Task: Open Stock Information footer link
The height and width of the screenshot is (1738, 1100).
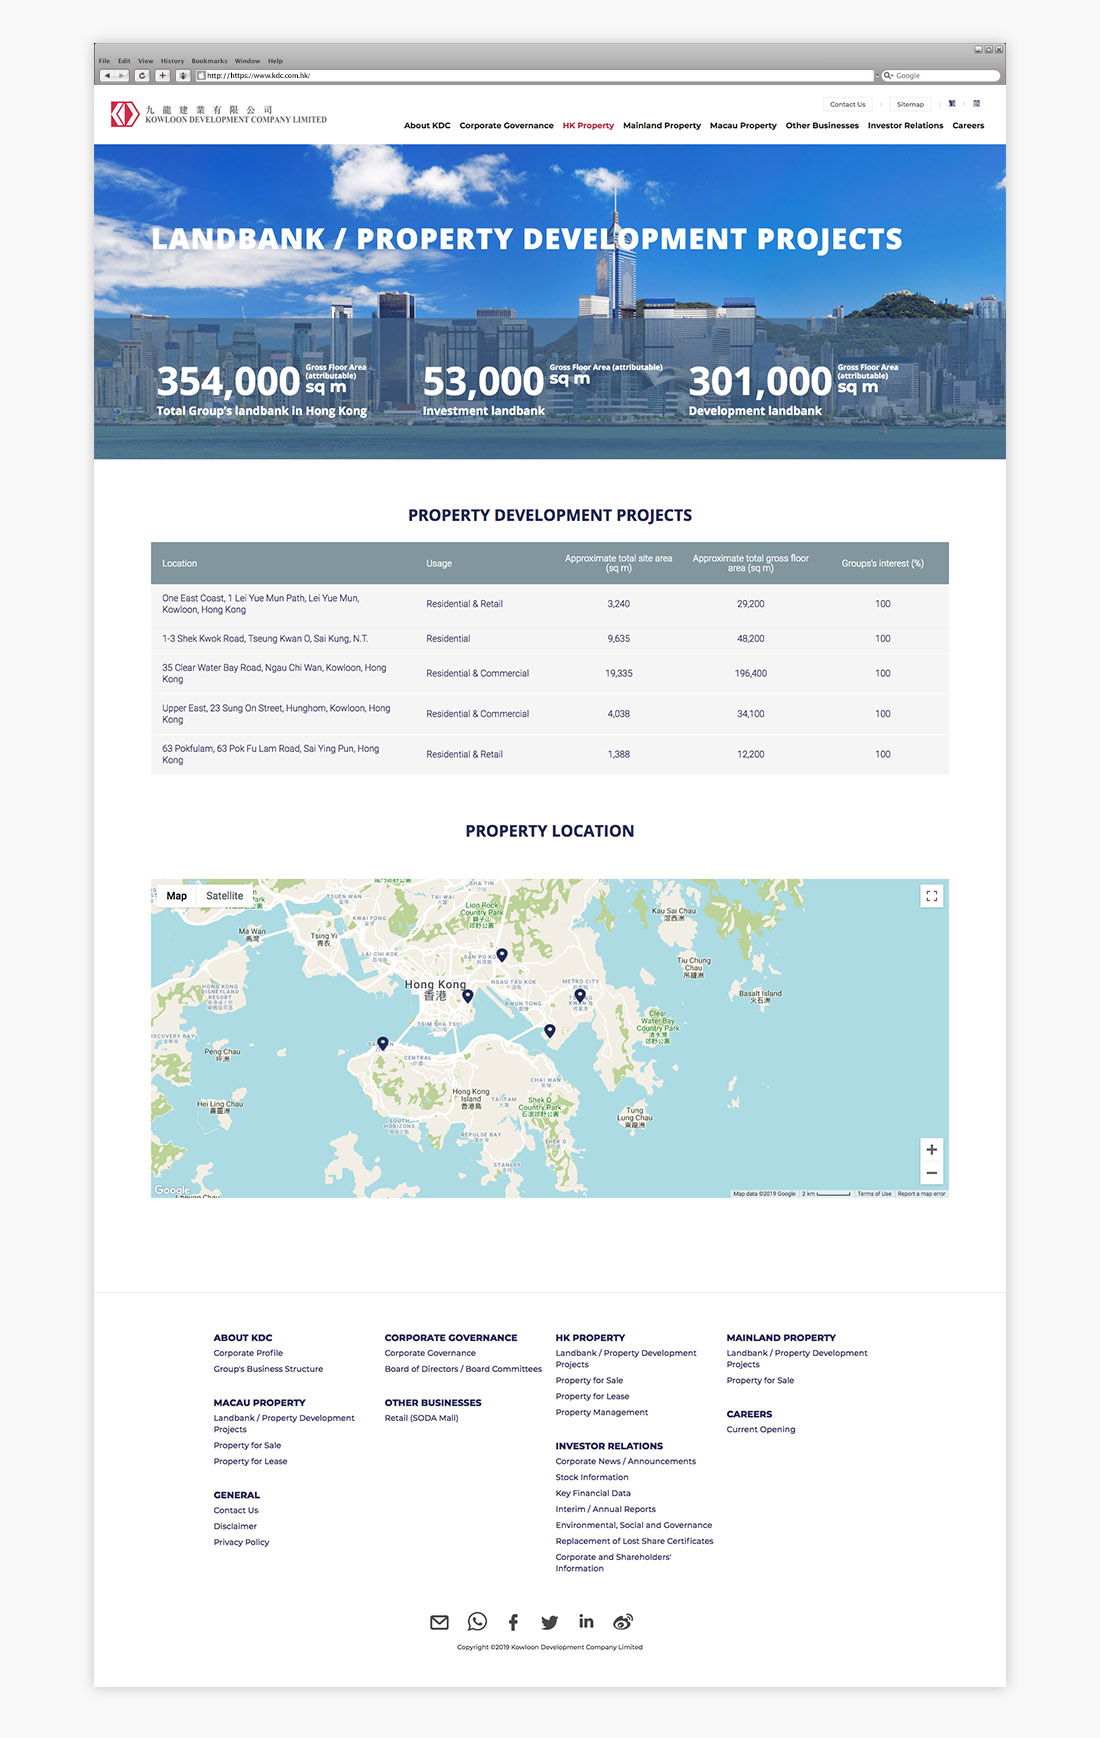Action: [592, 1477]
